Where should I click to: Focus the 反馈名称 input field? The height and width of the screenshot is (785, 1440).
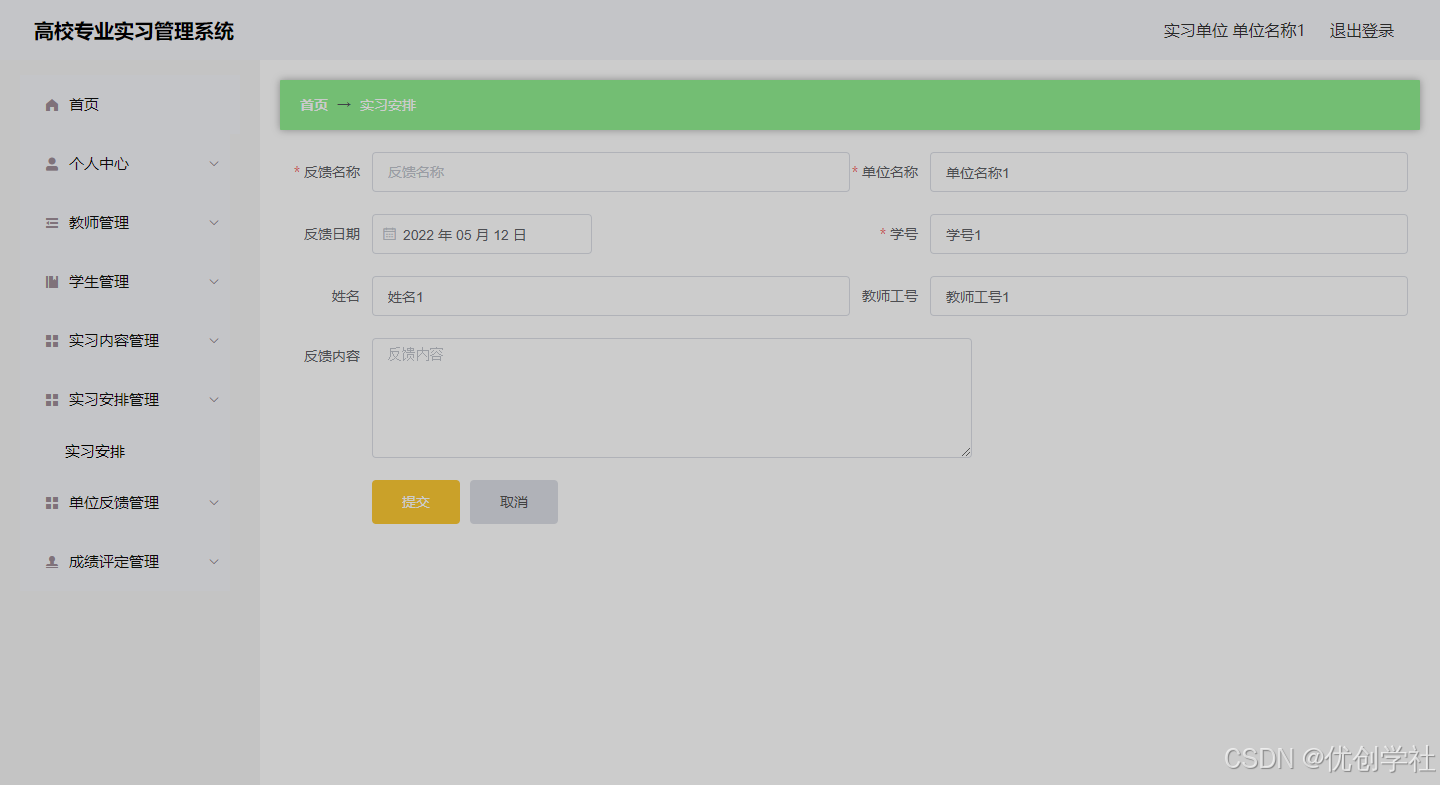(611, 172)
